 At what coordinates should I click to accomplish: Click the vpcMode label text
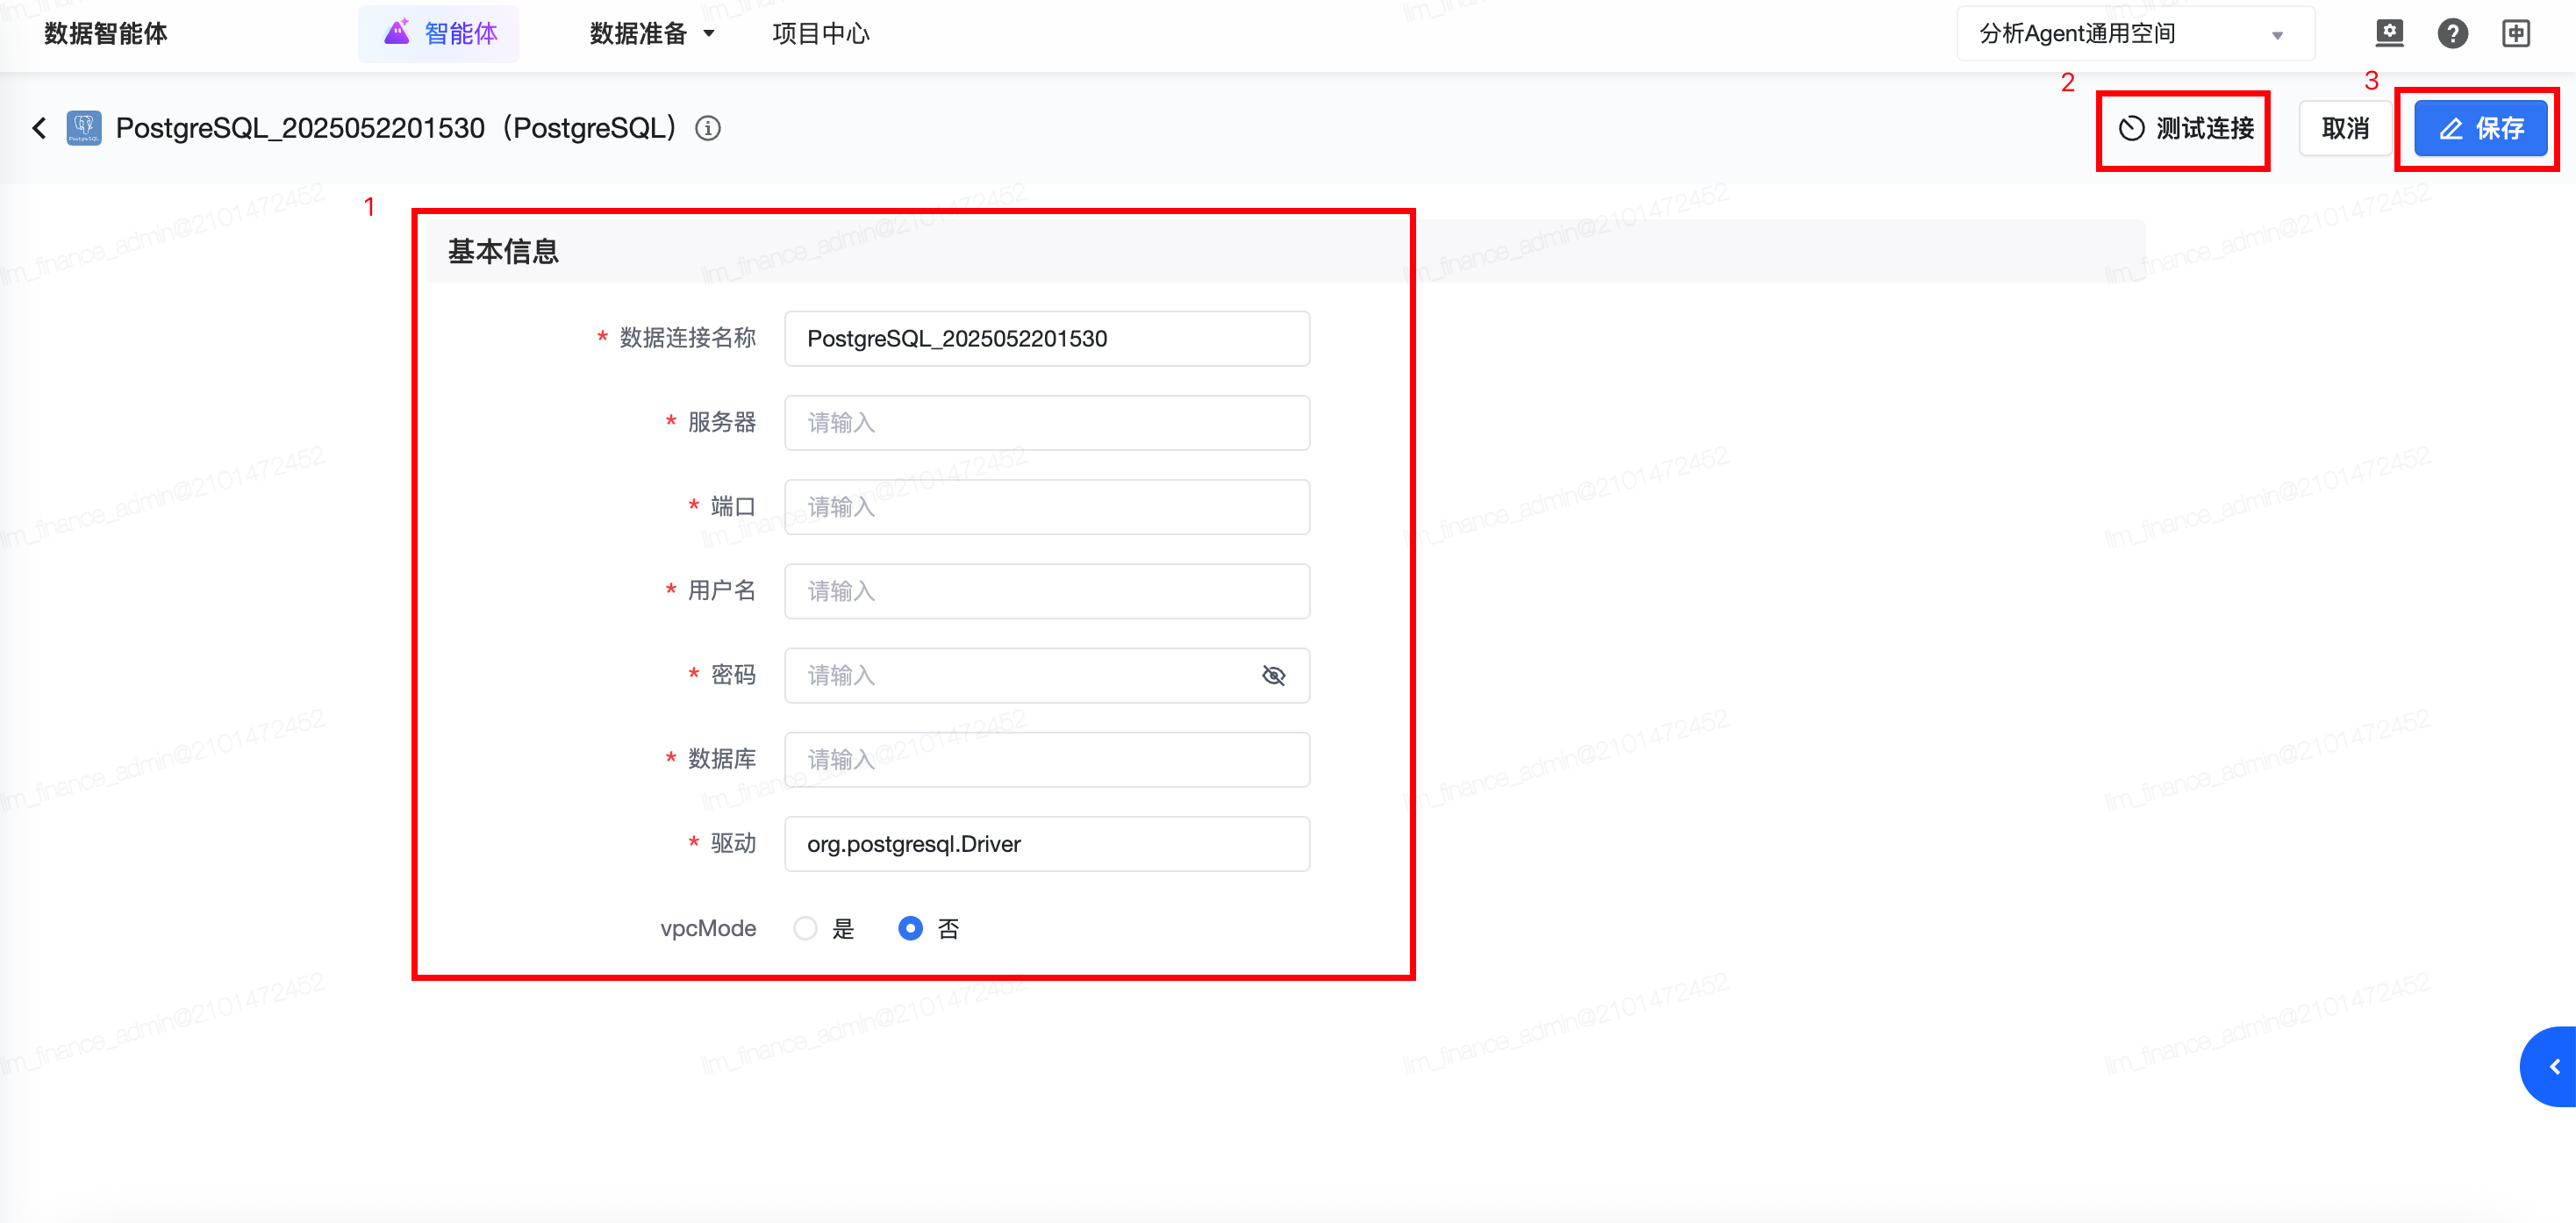[x=708, y=928]
